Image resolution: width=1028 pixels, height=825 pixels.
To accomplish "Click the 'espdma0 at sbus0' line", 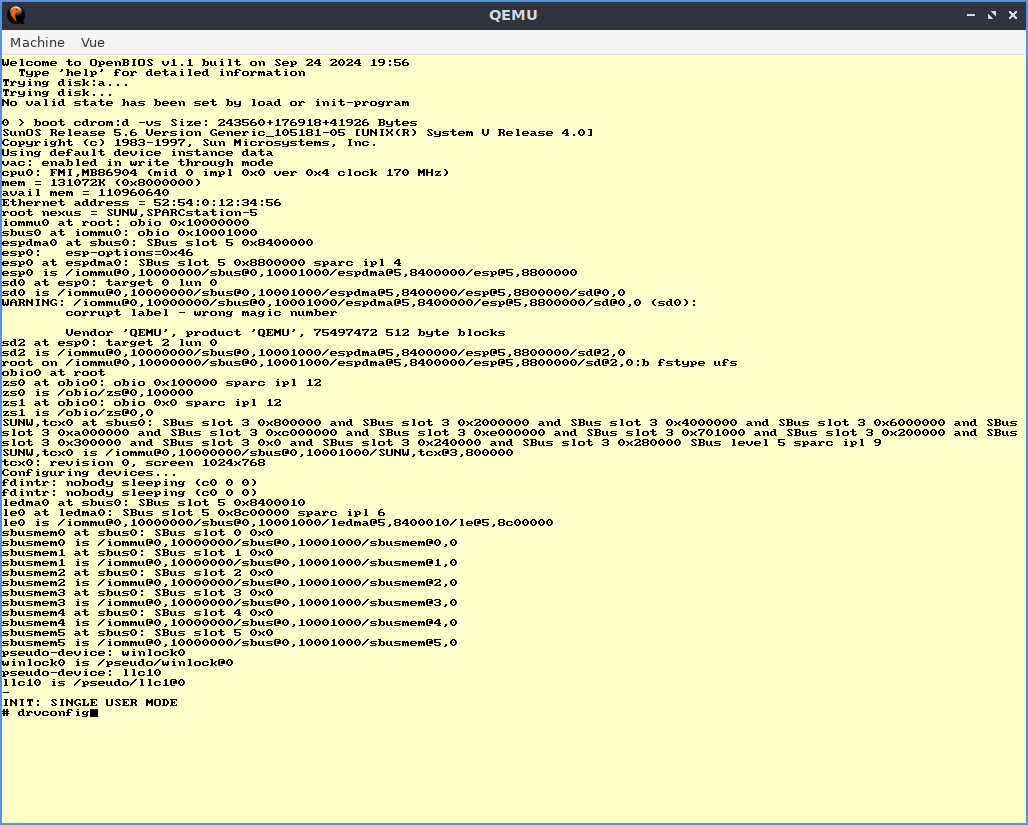I will click(157, 243).
